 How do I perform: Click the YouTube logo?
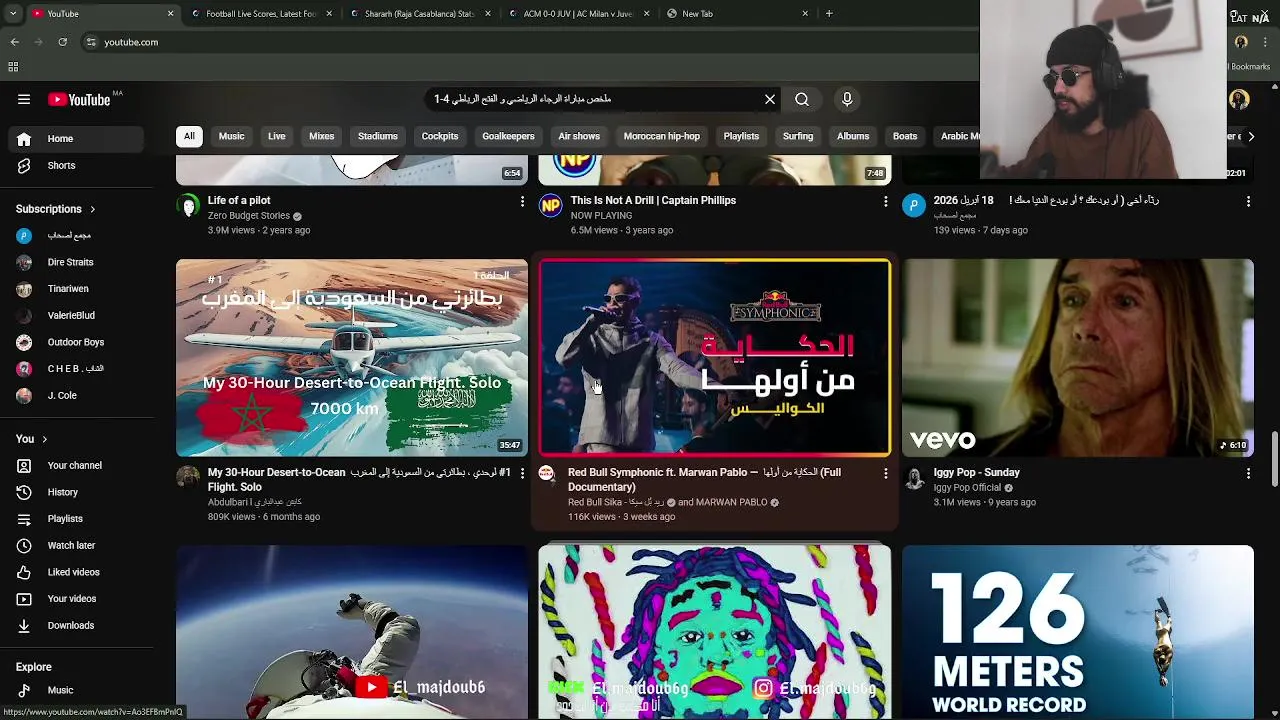click(80, 99)
